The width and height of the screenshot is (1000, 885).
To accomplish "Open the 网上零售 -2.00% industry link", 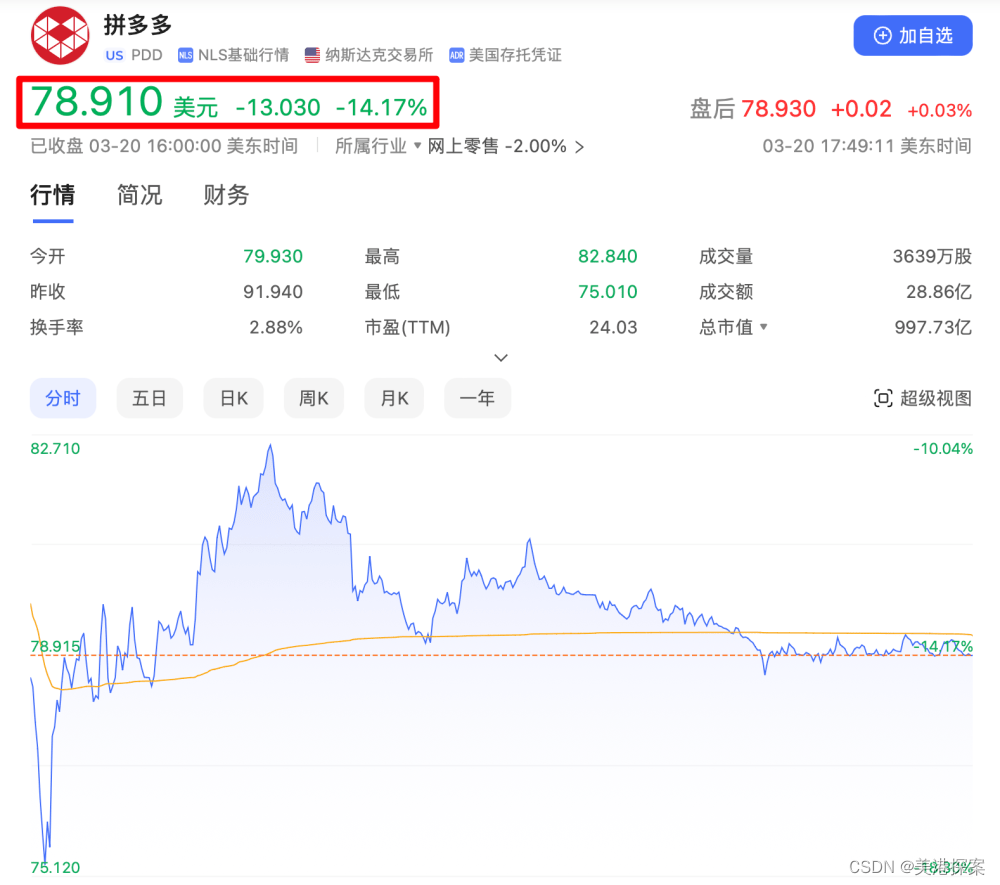I will (x=505, y=147).
